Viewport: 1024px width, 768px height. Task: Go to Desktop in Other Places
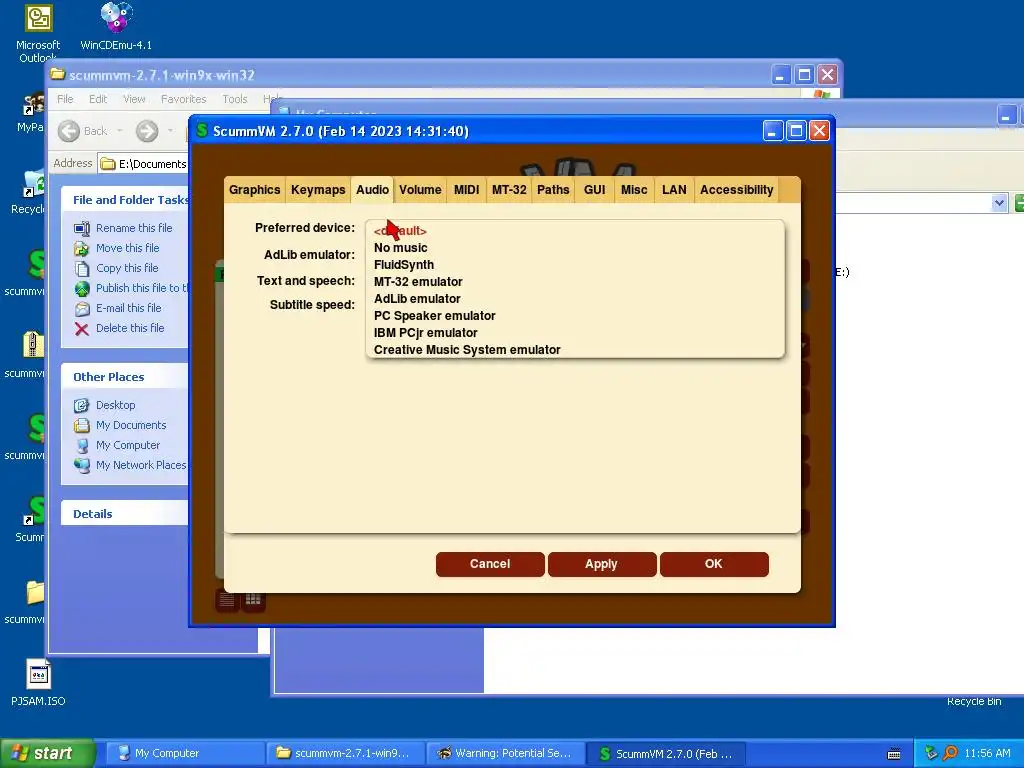[x=116, y=405]
